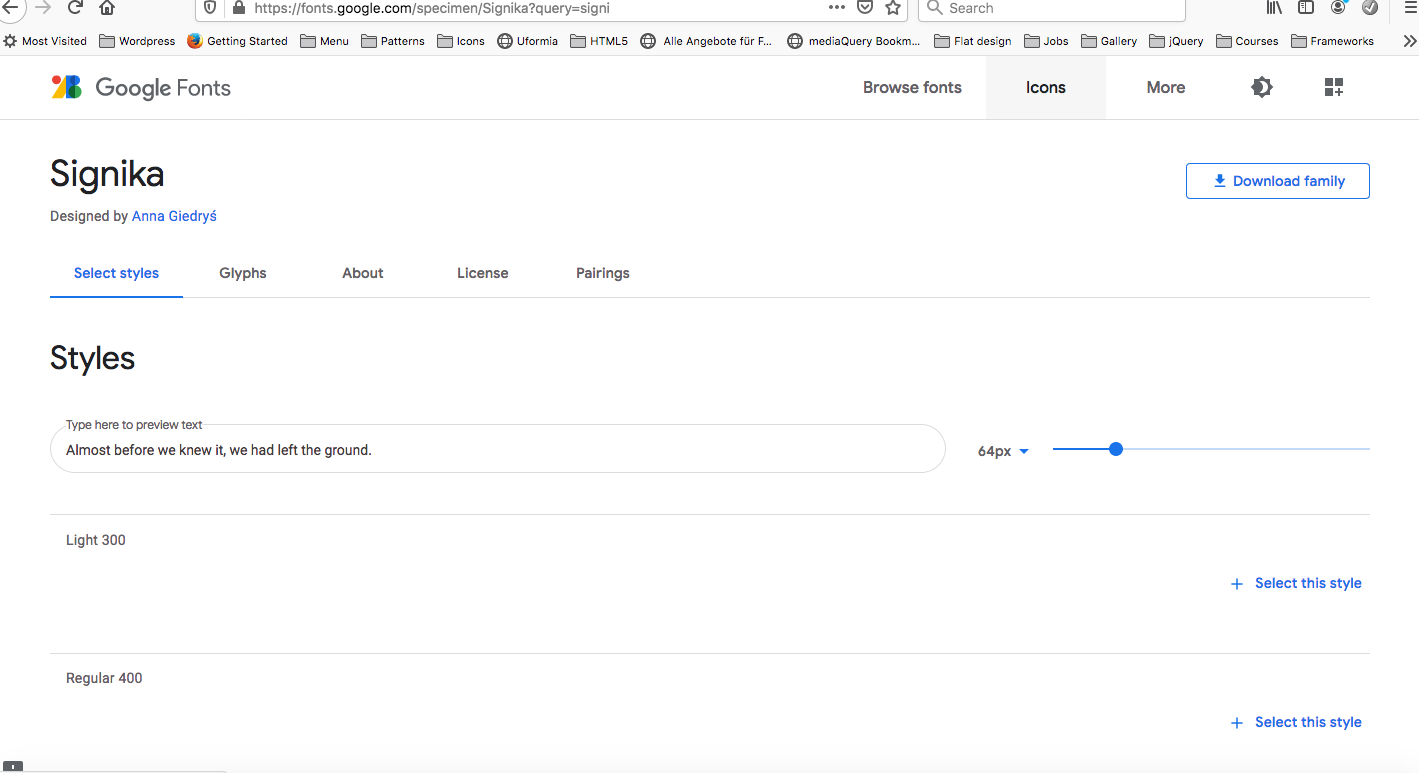Reload the page with the refresh icon
1419x773 pixels.
tap(74, 8)
